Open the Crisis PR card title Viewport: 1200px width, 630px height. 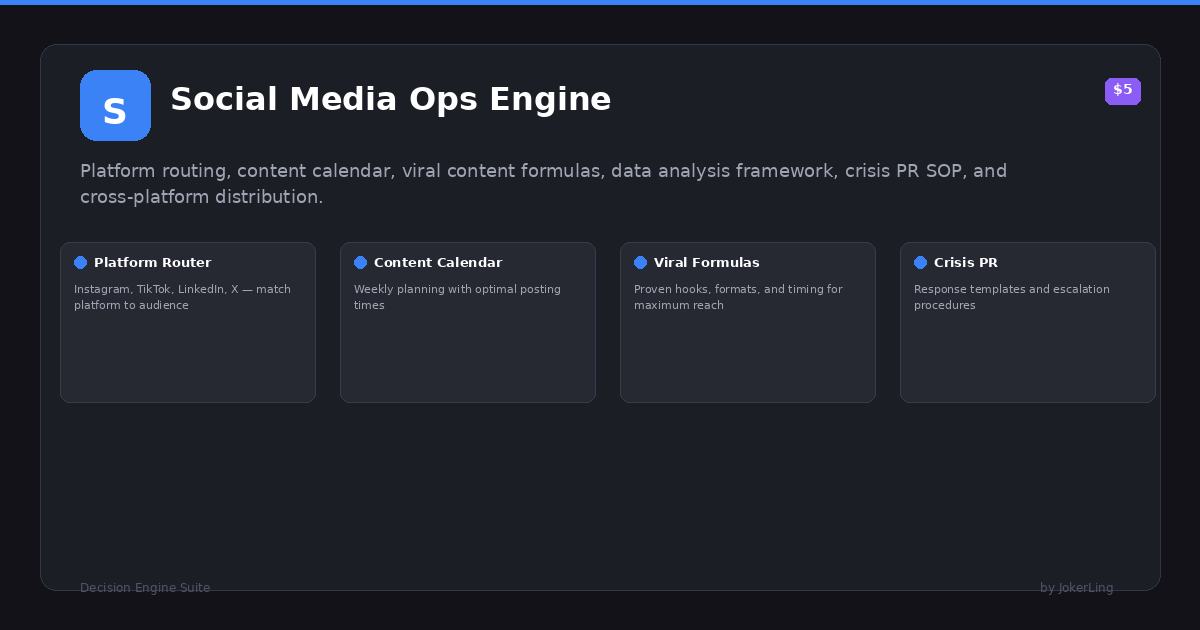tap(965, 263)
